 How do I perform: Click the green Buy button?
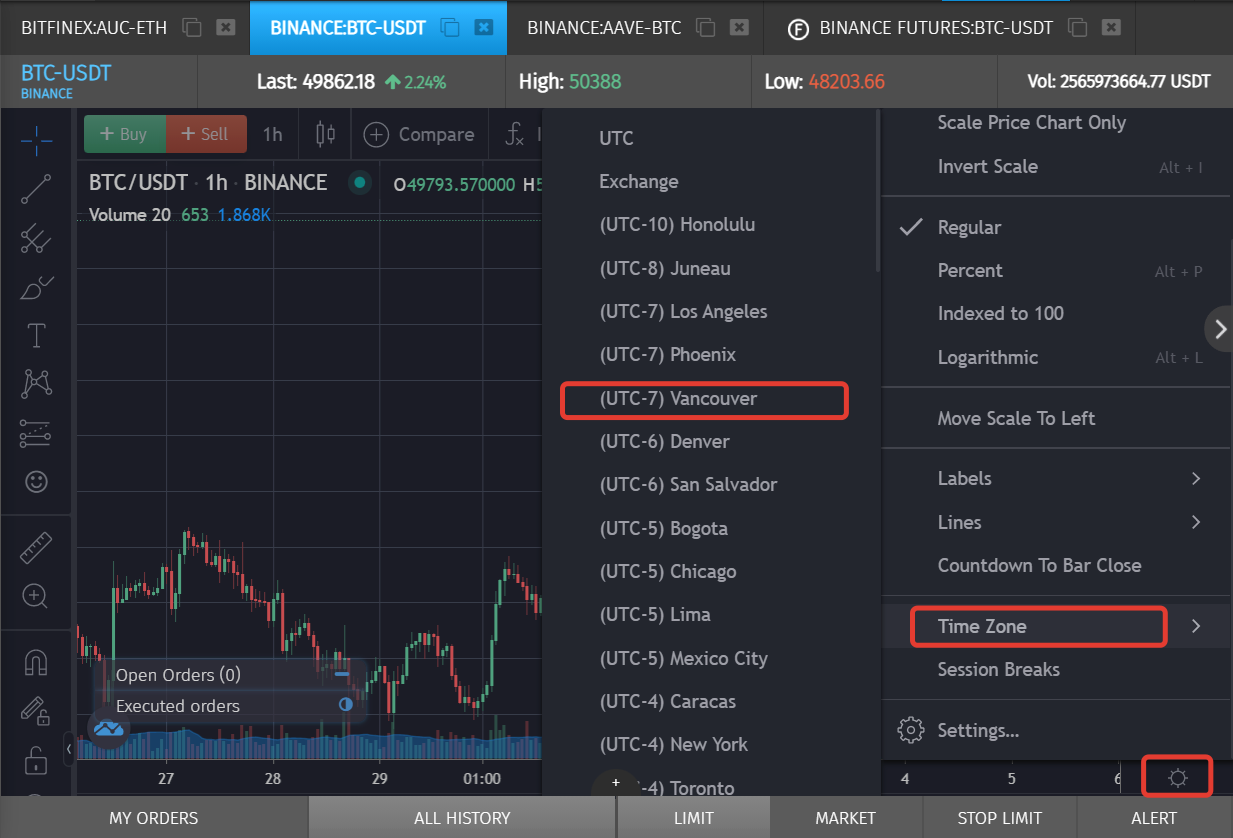coord(124,134)
